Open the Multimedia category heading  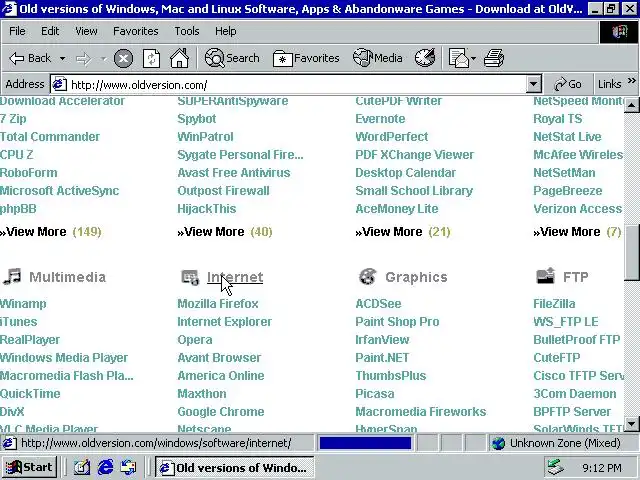pos(68,277)
